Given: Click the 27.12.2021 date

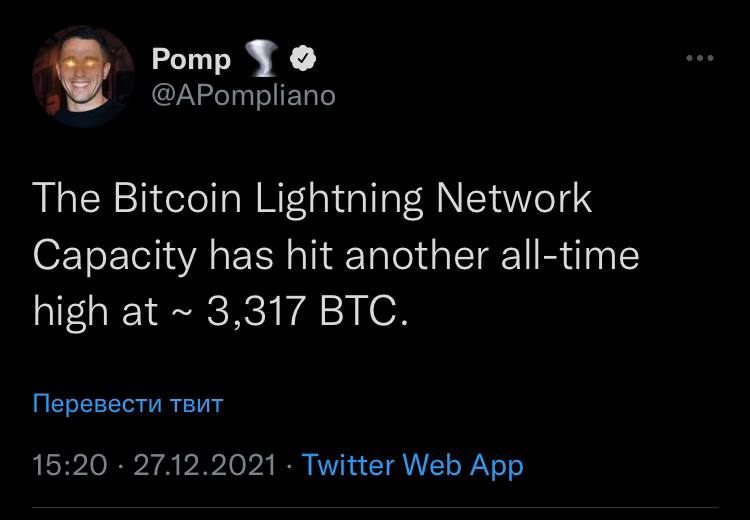Looking at the screenshot, I should [204, 465].
